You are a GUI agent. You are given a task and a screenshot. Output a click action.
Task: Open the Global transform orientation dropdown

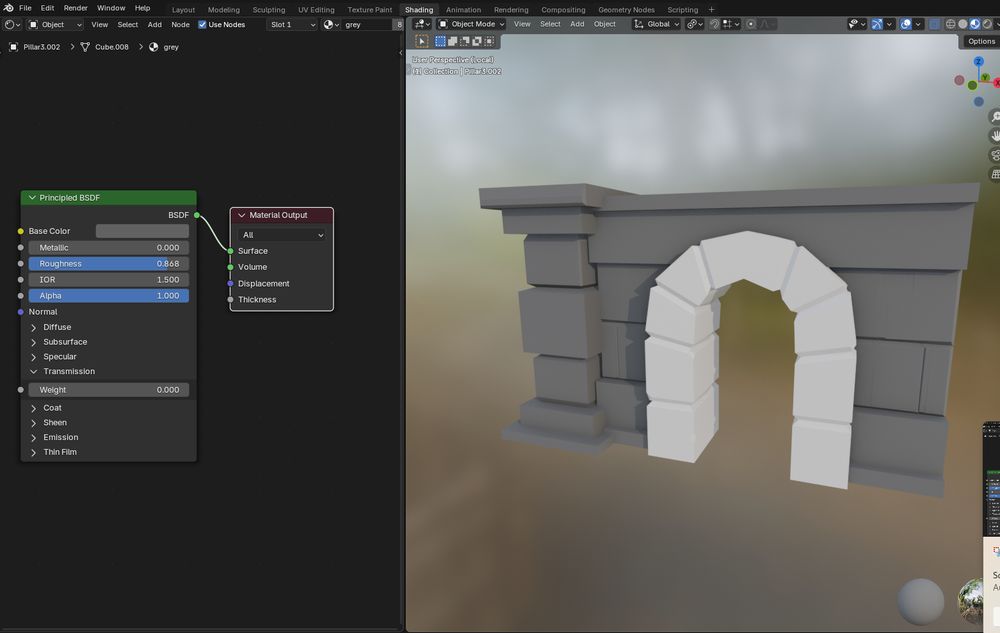tap(657, 23)
